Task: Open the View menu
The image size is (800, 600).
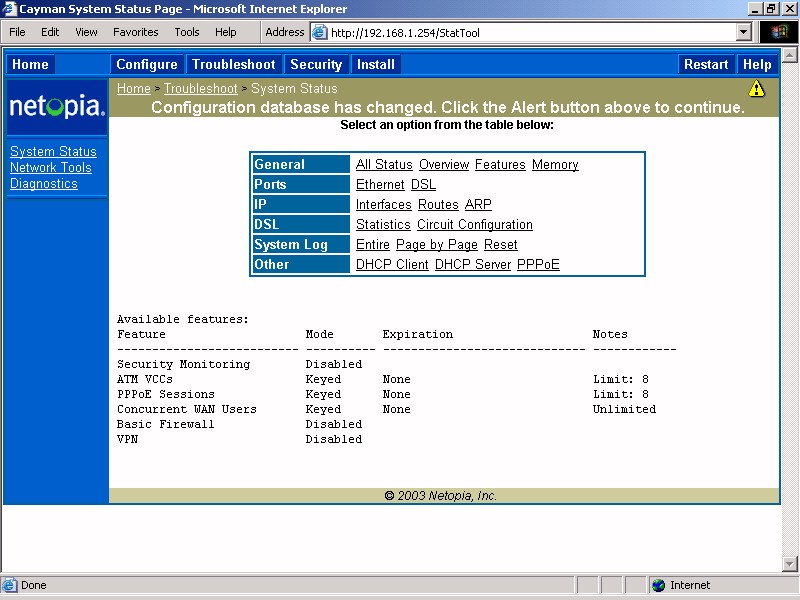Action: (x=86, y=32)
